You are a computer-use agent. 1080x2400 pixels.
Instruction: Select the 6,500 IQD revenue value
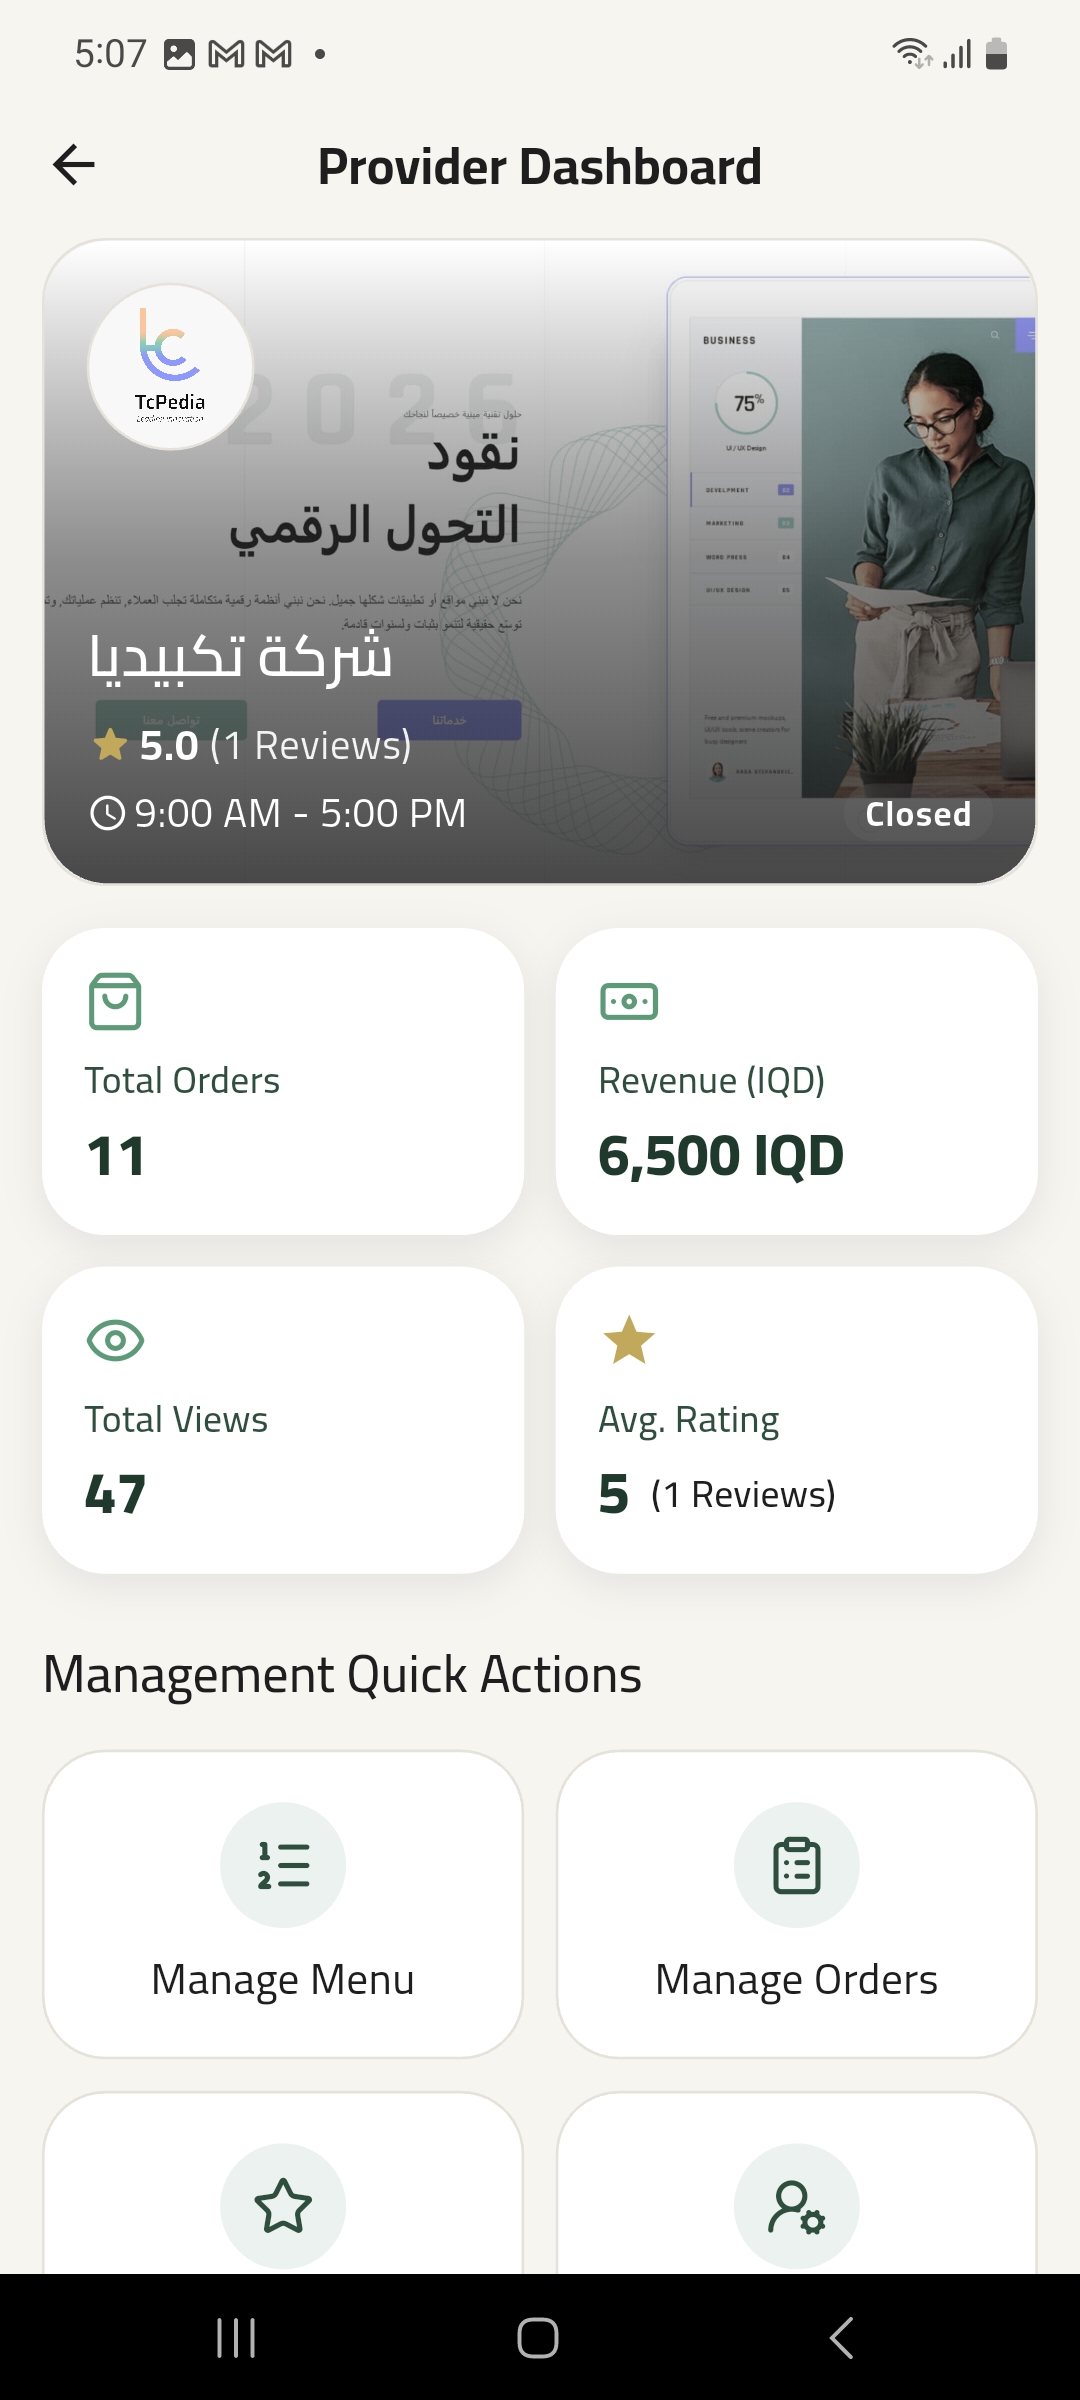(x=721, y=1156)
